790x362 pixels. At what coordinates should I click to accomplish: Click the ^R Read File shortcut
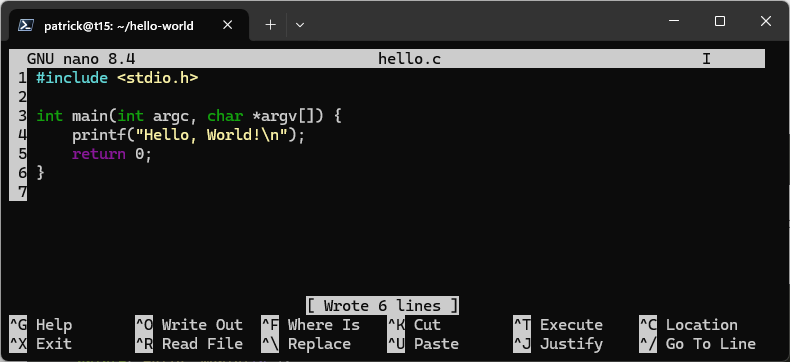click(x=189, y=344)
